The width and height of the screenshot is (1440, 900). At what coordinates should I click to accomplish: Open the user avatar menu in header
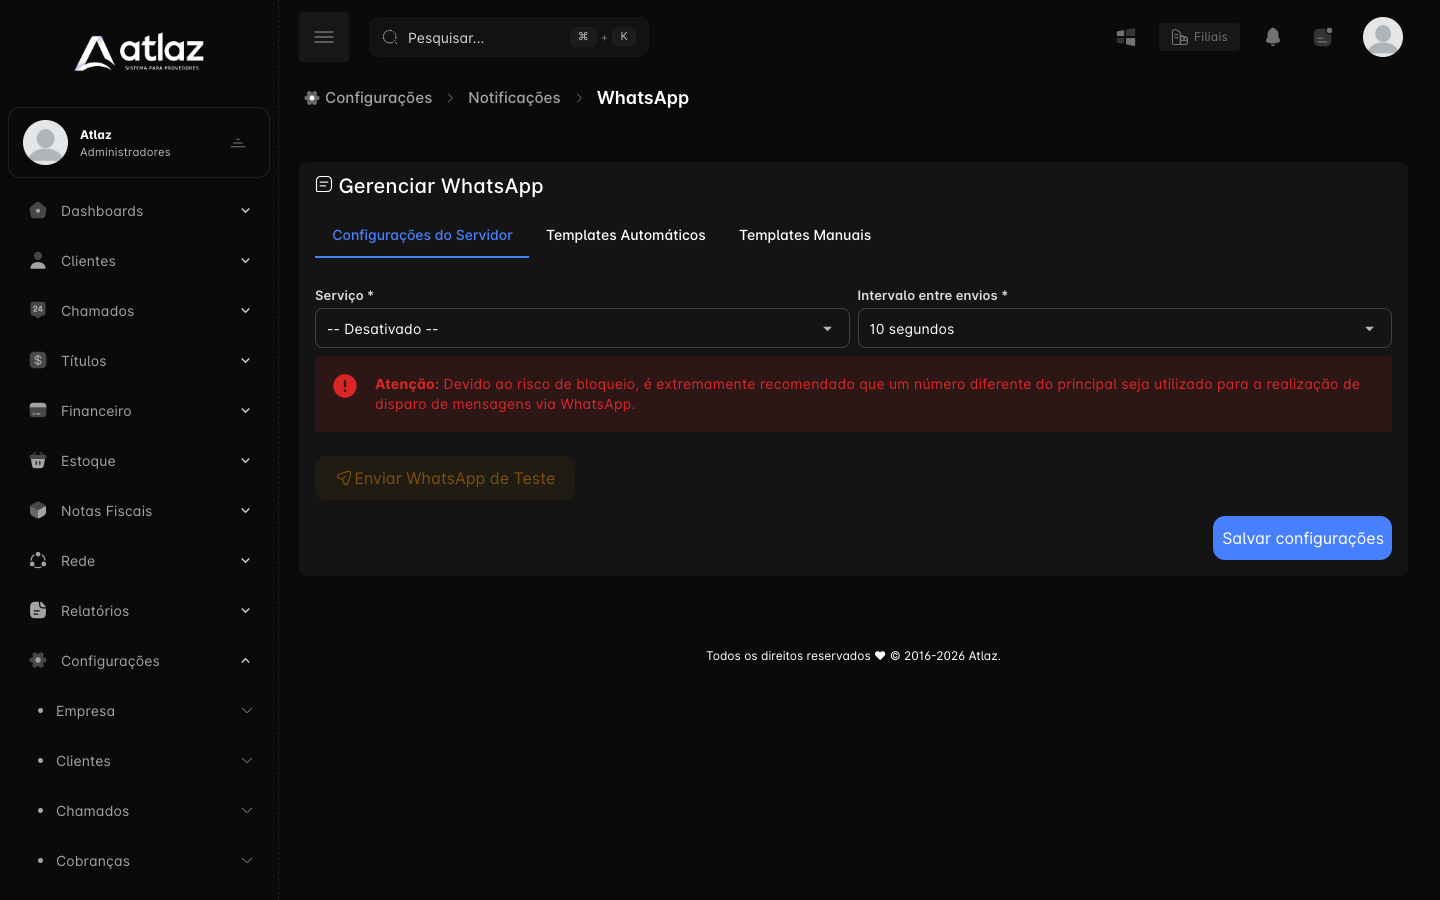[1383, 37]
